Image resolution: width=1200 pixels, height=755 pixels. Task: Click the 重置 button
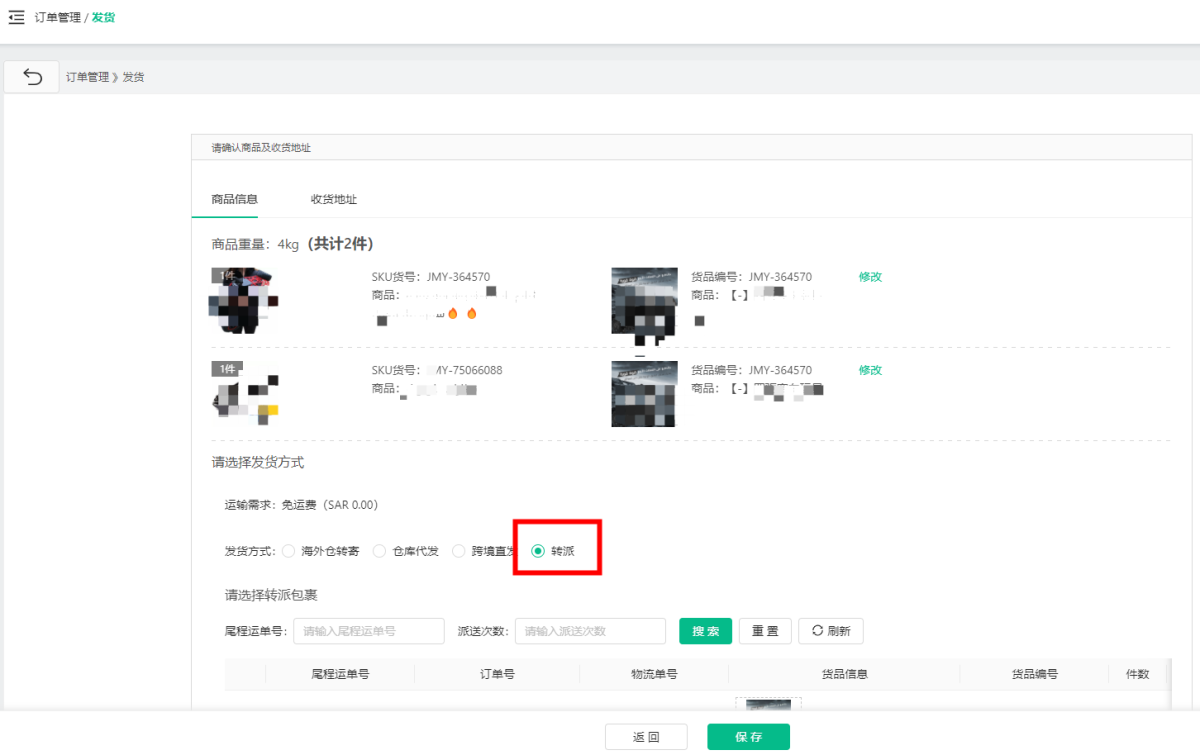click(x=765, y=631)
